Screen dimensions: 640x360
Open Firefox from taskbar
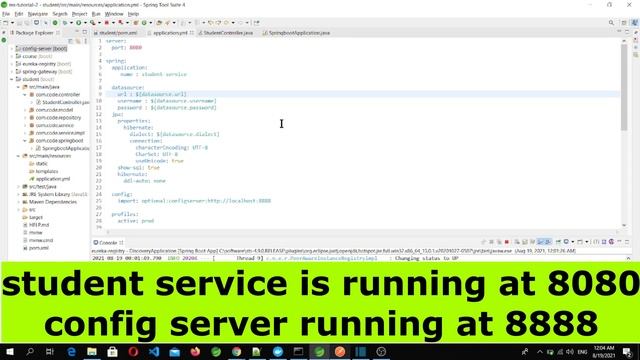(x=195, y=352)
